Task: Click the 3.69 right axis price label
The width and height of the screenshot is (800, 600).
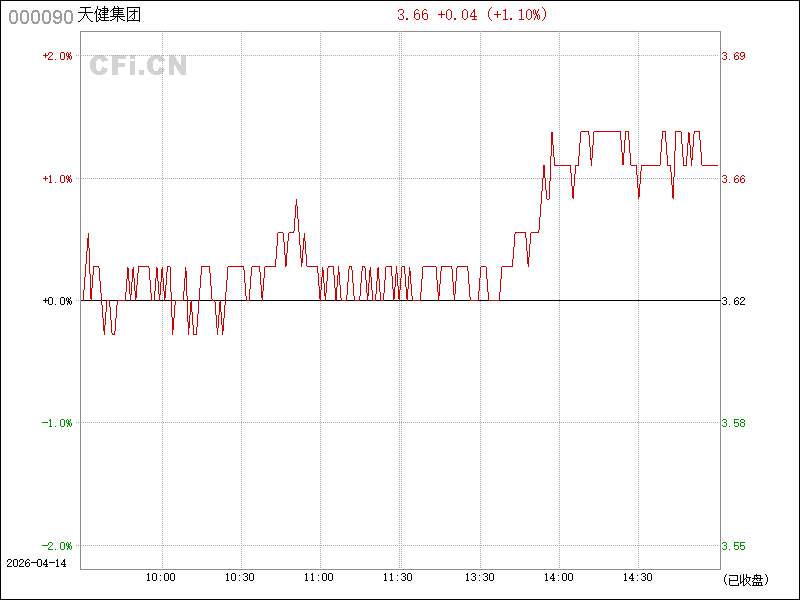Action: (734, 56)
